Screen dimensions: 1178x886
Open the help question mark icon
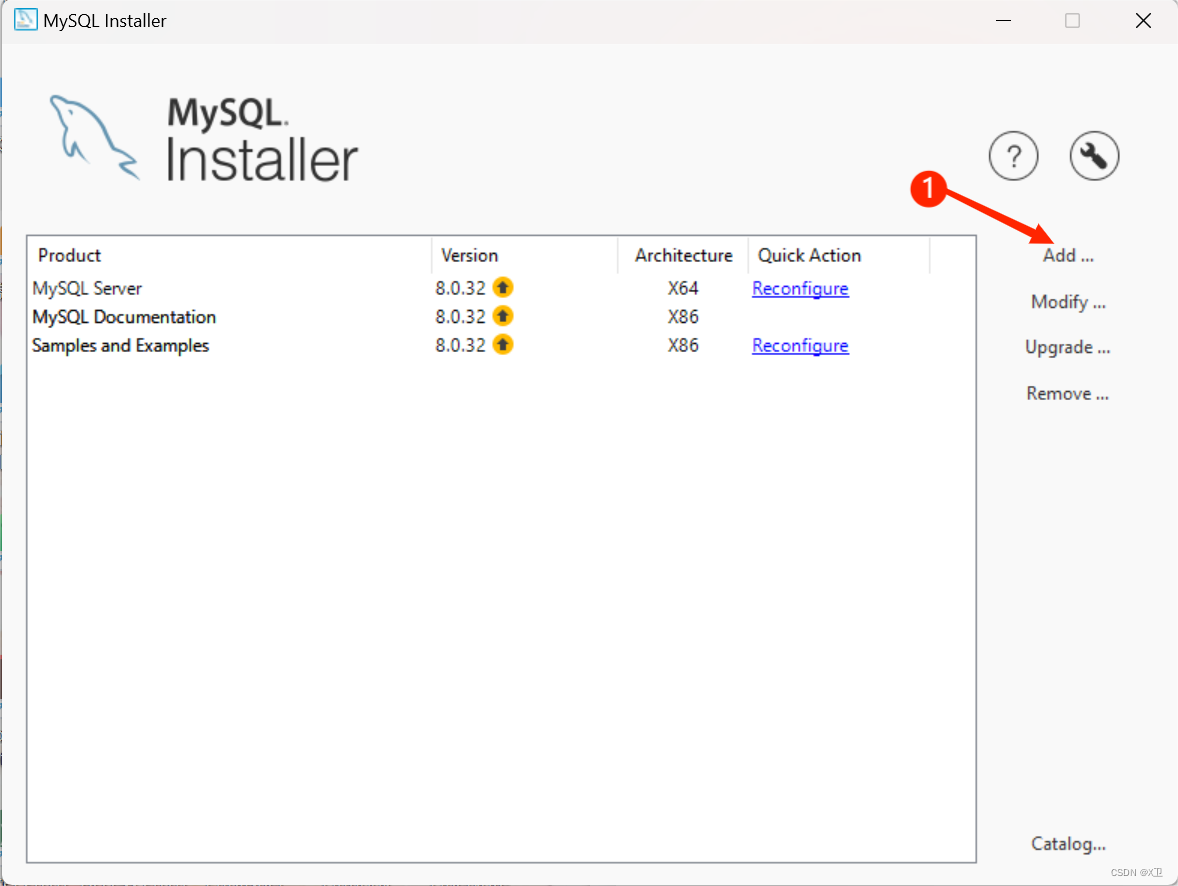coord(1013,156)
